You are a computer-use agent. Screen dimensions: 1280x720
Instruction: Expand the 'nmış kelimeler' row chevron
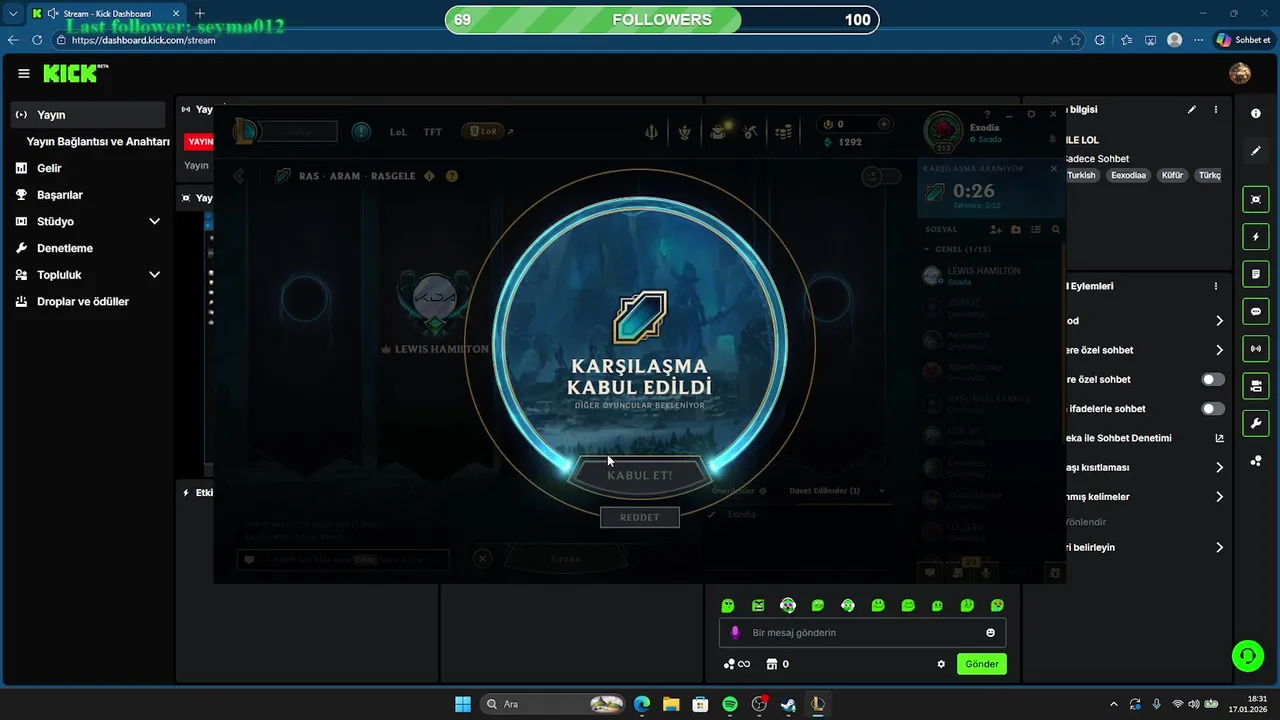1219,497
